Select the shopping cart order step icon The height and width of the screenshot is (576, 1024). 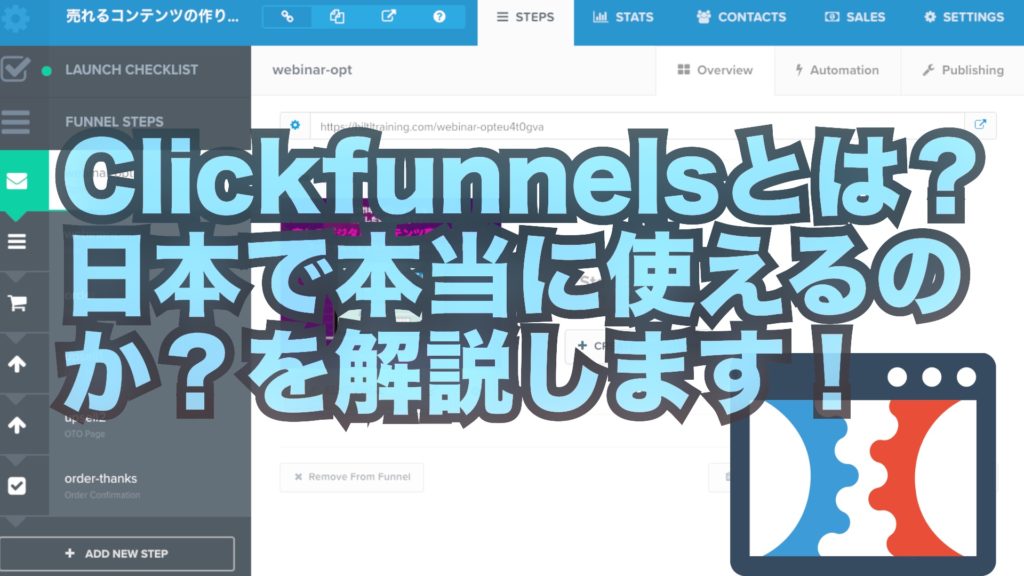17,302
